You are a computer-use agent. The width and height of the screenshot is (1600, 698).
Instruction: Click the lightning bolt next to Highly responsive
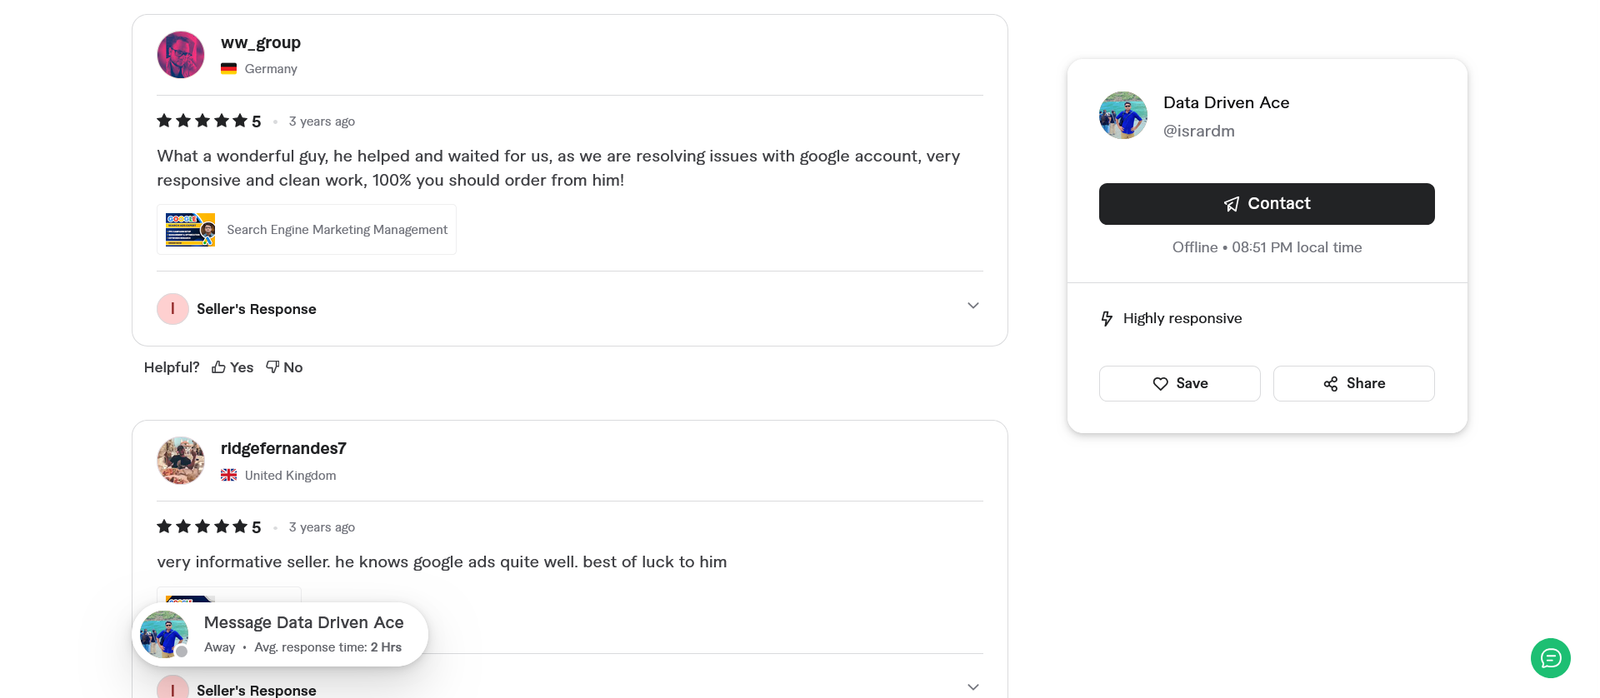[x=1106, y=318]
